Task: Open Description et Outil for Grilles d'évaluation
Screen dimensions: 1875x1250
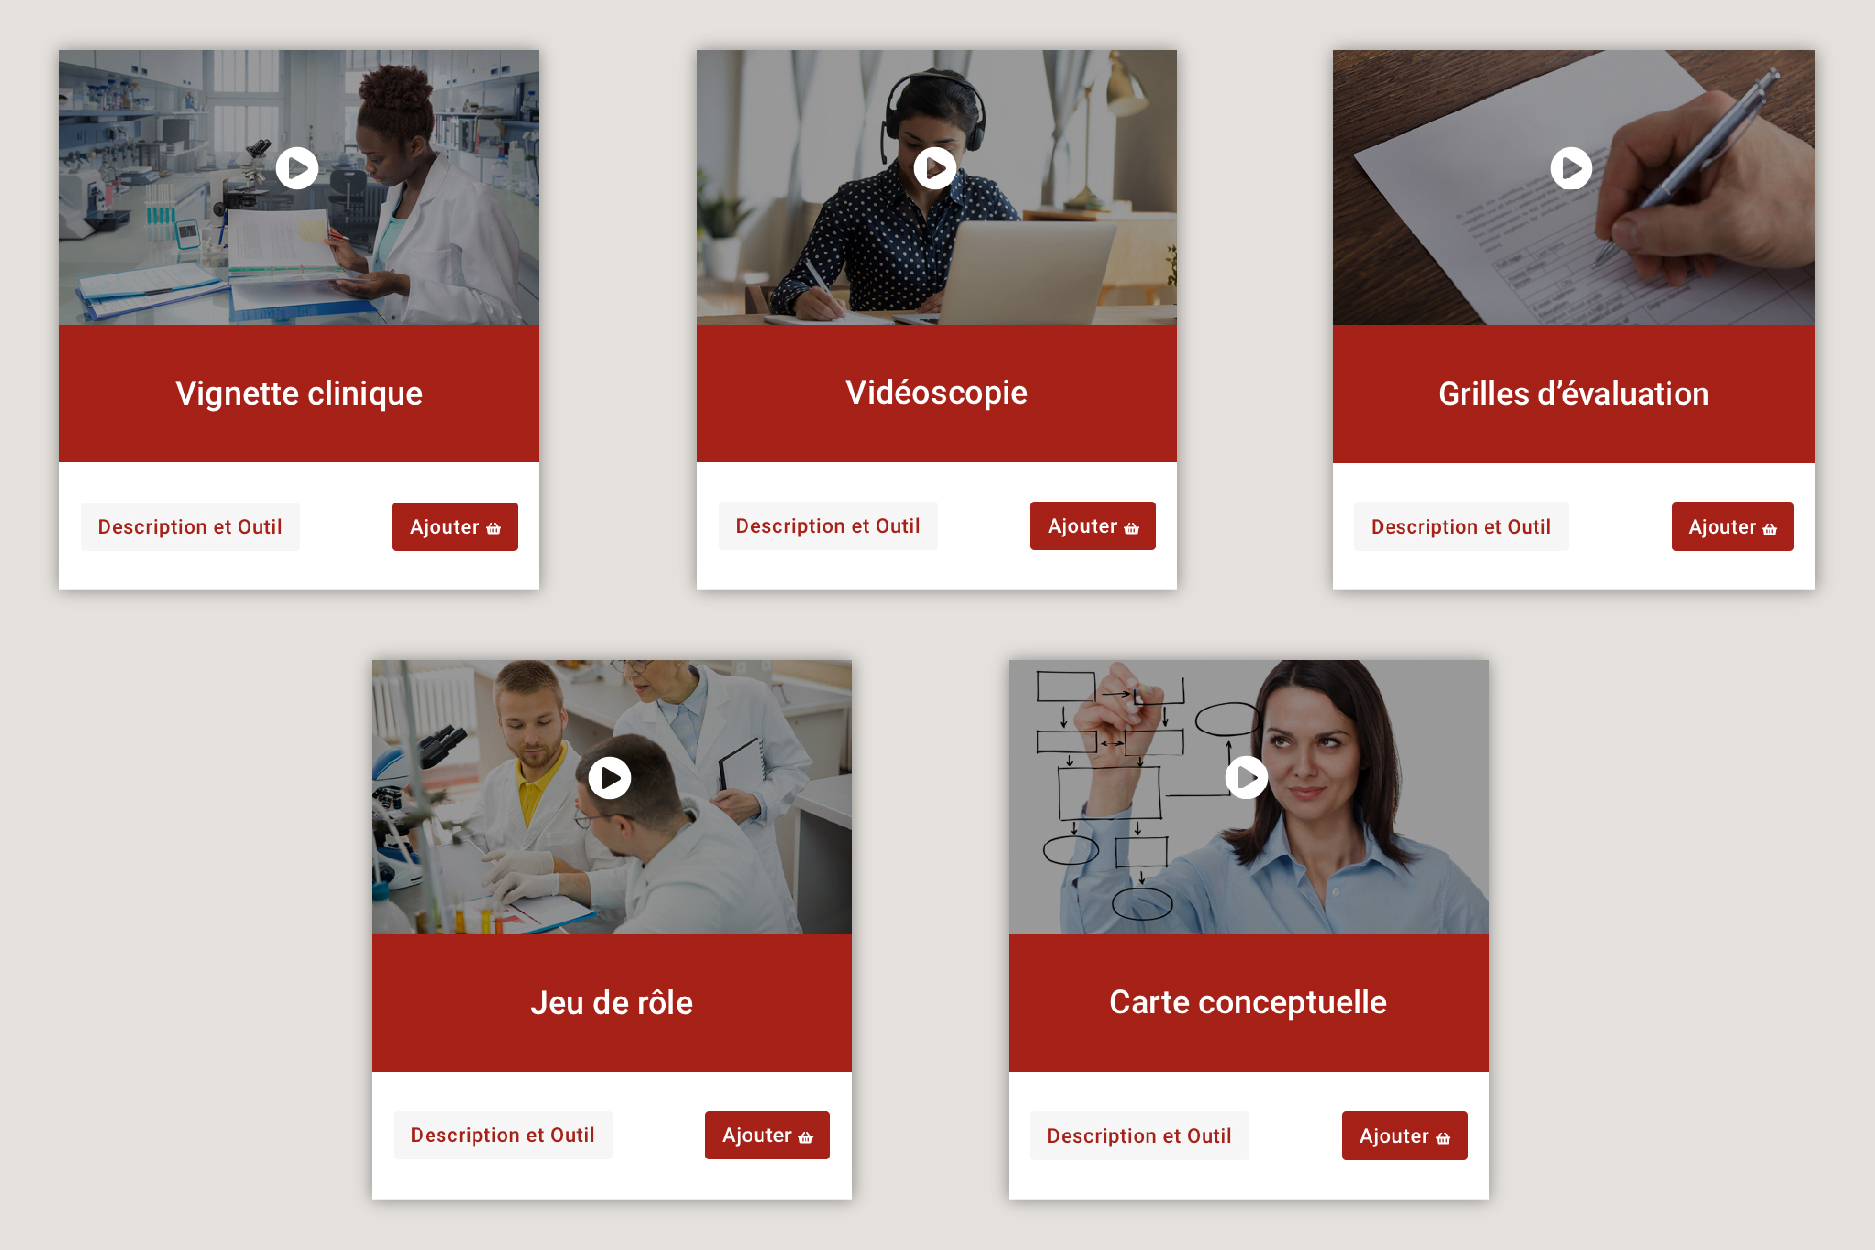Action: (1461, 527)
